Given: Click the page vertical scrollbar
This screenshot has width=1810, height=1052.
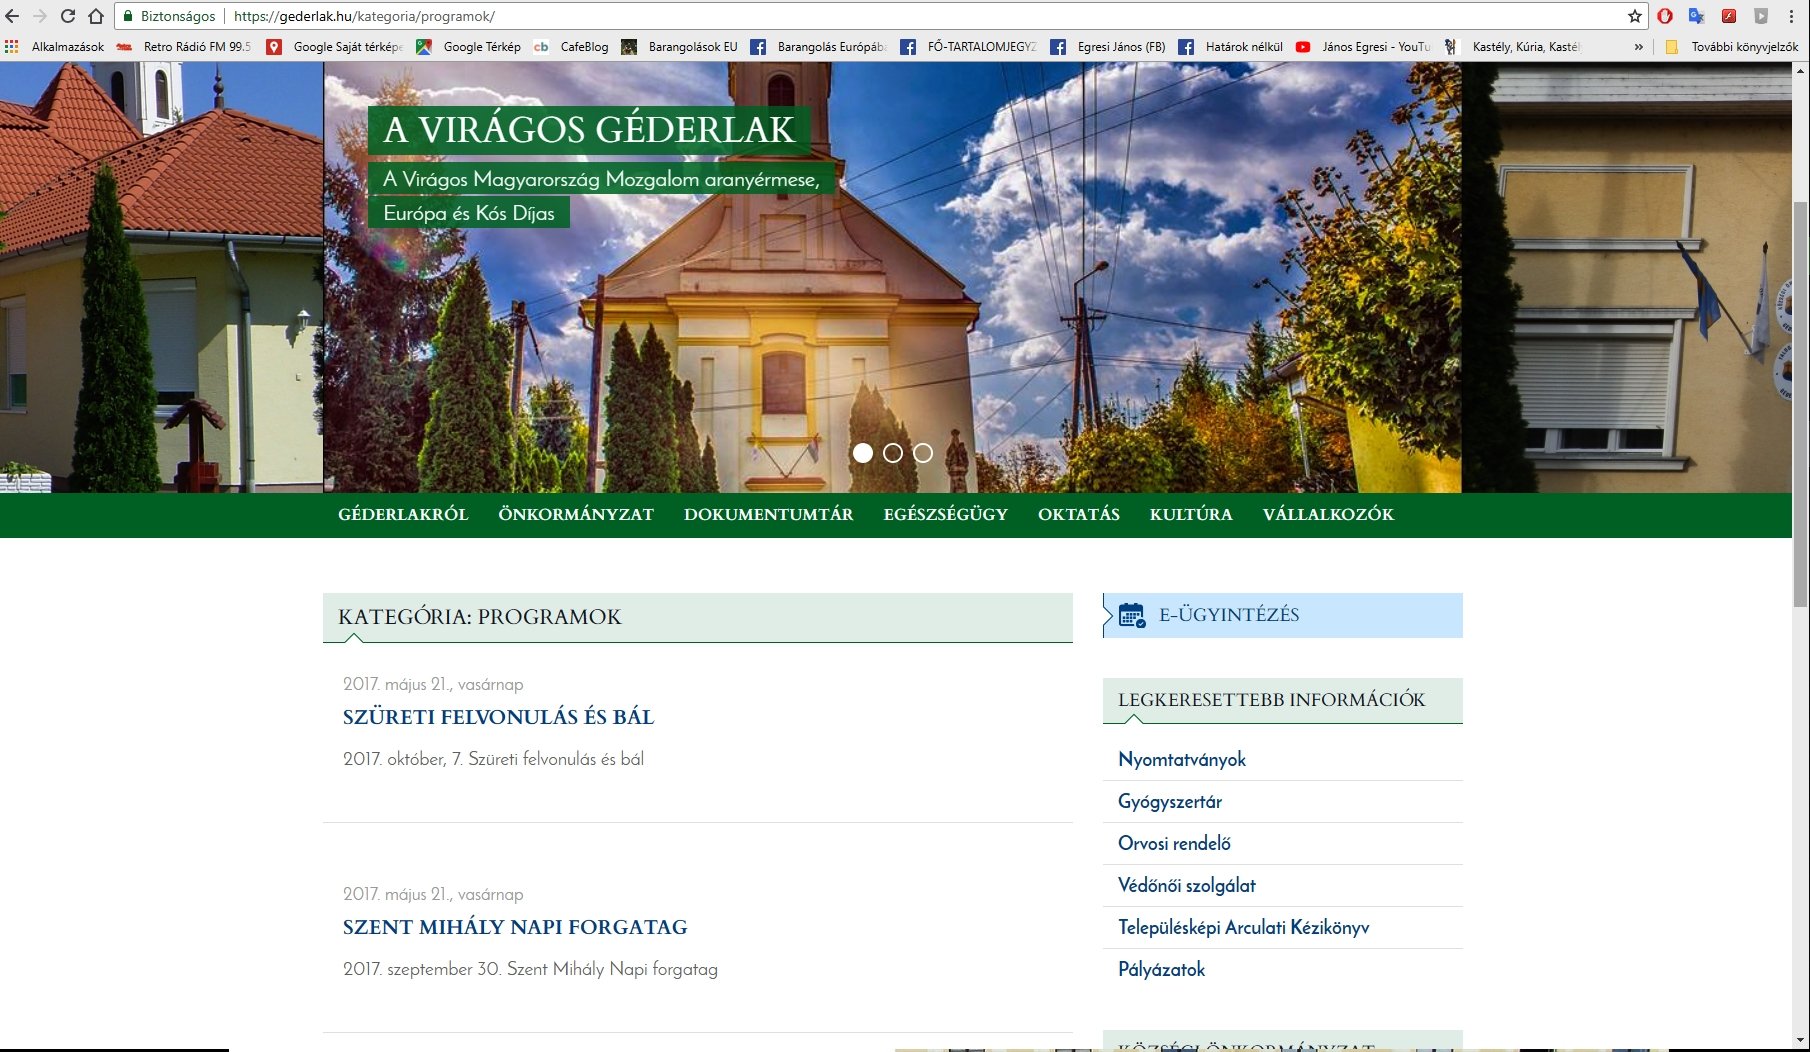Looking at the screenshot, I should pos(1800,400).
